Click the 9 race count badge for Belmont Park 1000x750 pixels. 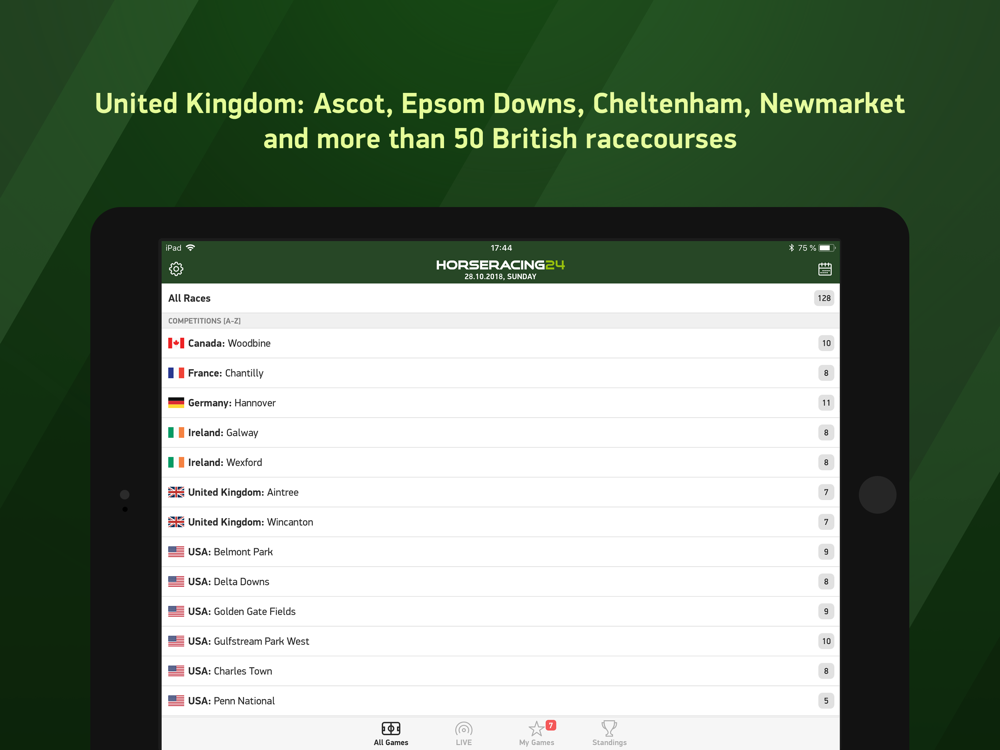pyautogui.click(x=826, y=552)
